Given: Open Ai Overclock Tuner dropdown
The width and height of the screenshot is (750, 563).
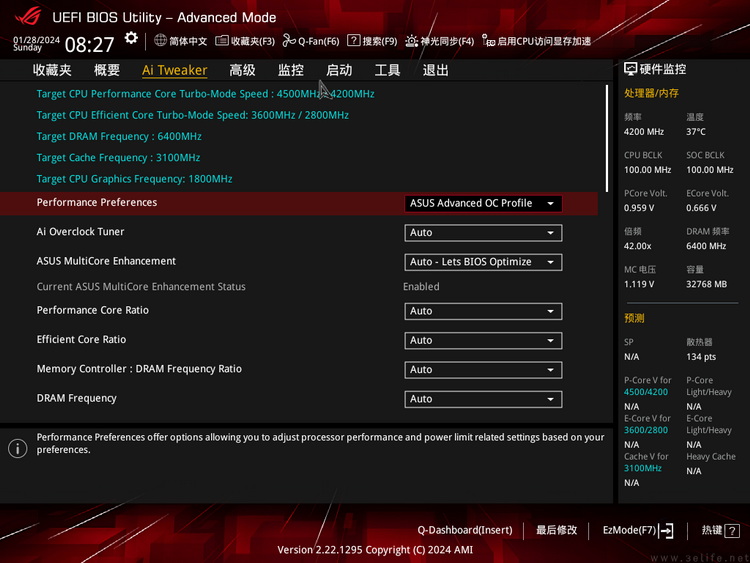Looking at the screenshot, I should pos(483,232).
